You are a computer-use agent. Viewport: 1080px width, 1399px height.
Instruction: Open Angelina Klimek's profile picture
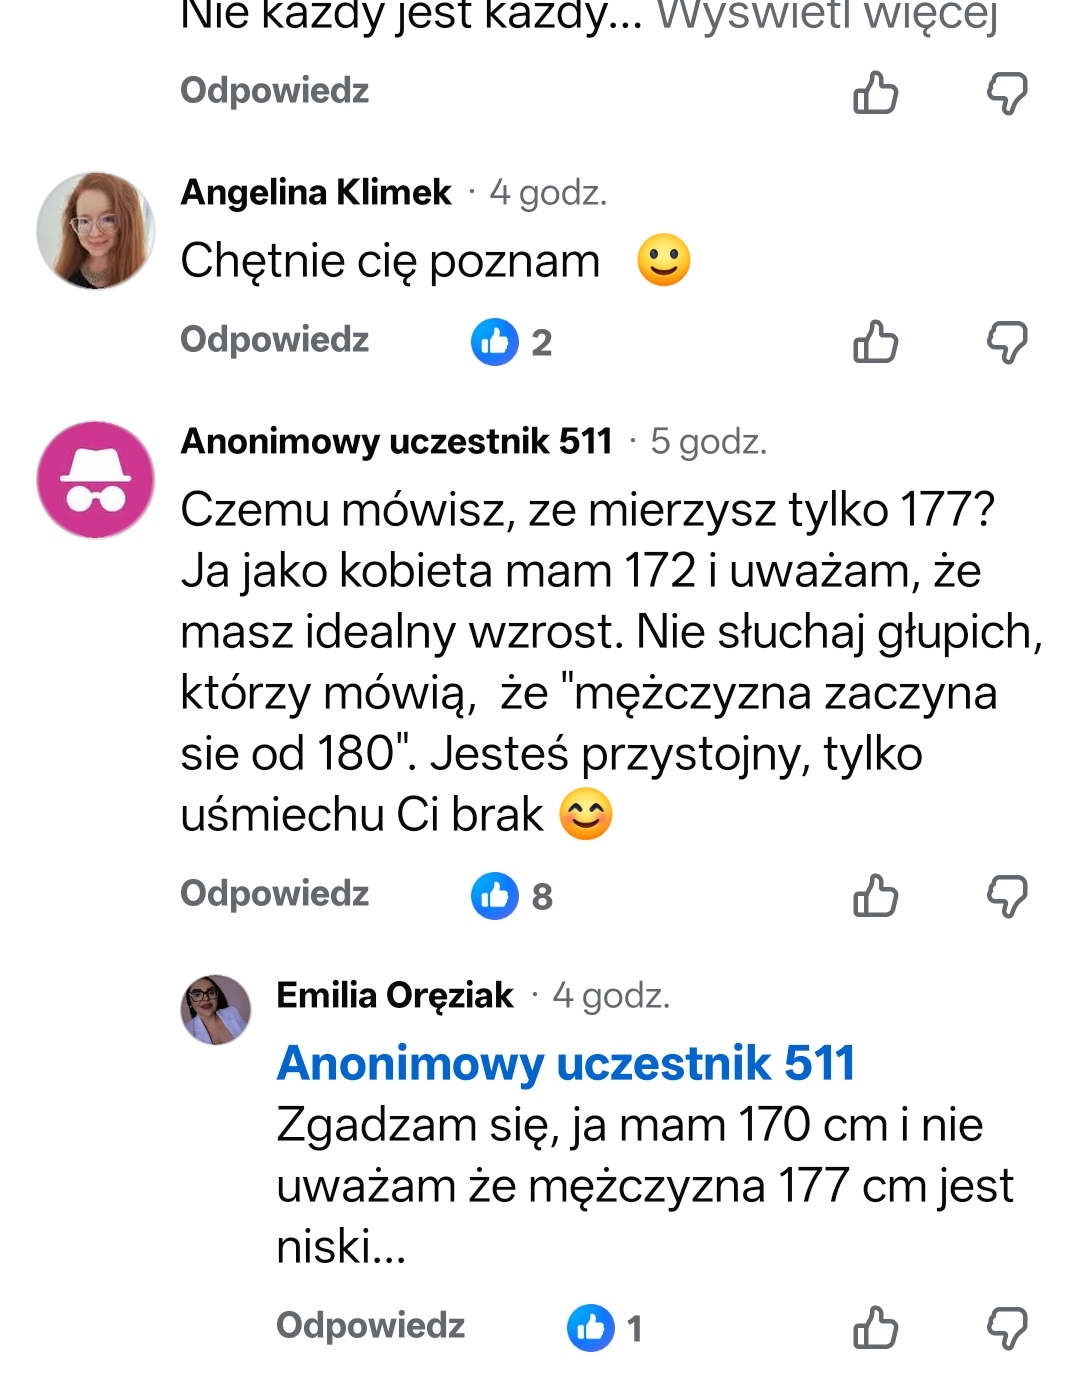click(x=96, y=230)
